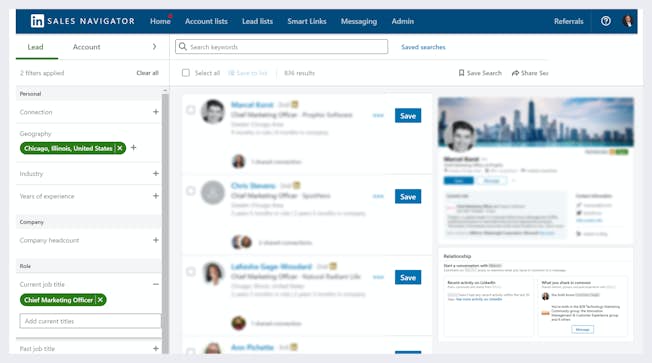This screenshot has width=652, height=363.
Task: Toggle the Select all checkbox
Action: (185, 73)
